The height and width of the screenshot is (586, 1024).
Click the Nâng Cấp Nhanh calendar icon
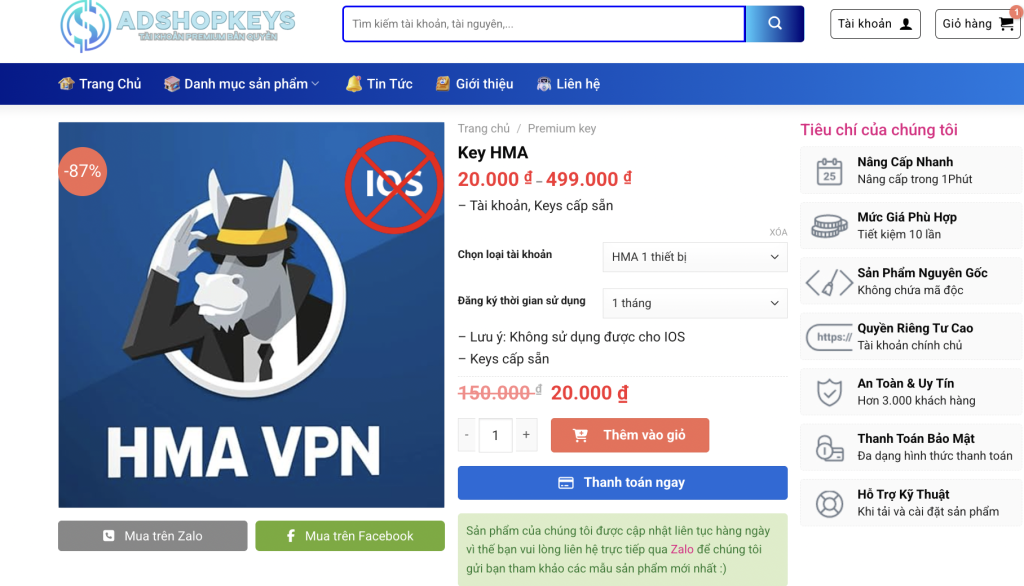pyautogui.click(x=829, y=171)
